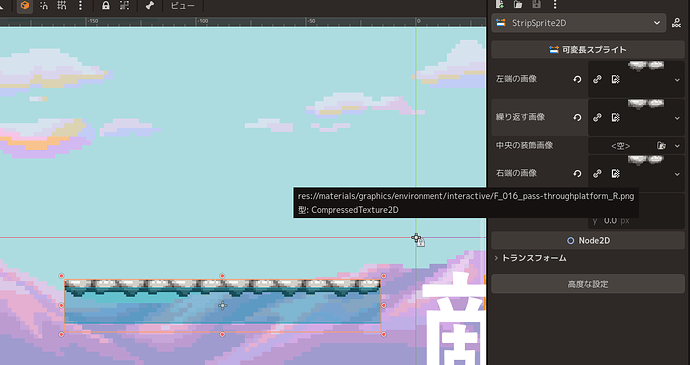690x365 pixels.
Task: Open the ビュー view menu
Action: coord(183,6)
